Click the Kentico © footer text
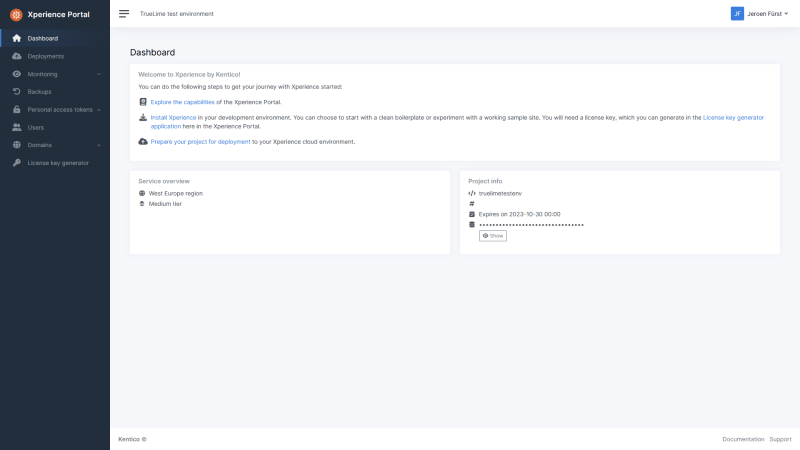The height and width of the screenshot is (450, 800). tap(132, 439)
